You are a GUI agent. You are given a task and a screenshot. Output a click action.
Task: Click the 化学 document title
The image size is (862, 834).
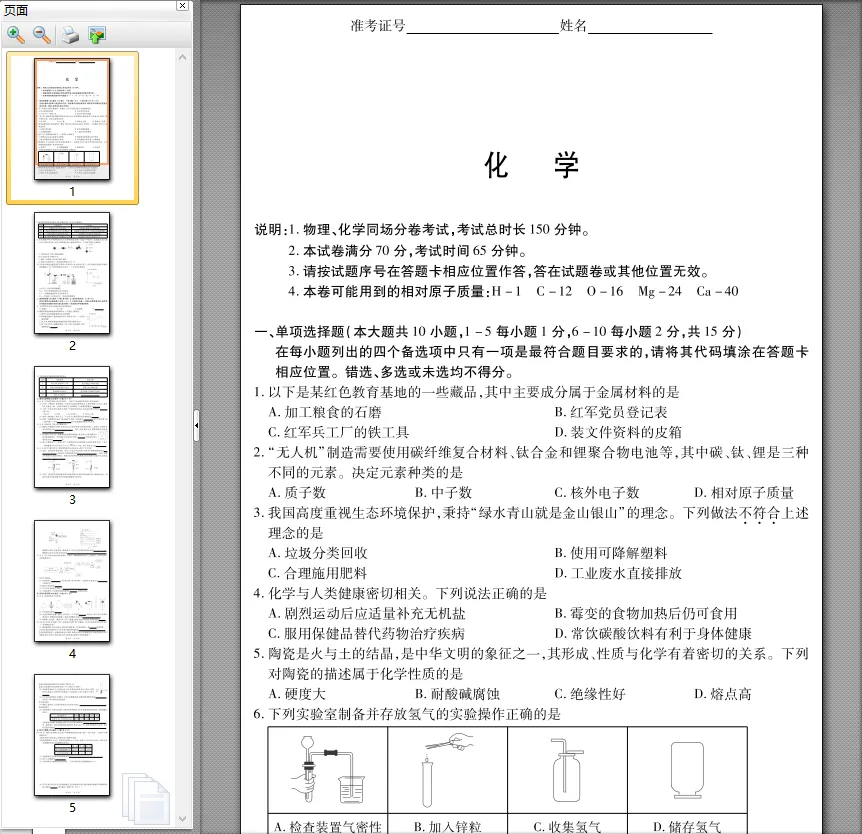[530, 165]
